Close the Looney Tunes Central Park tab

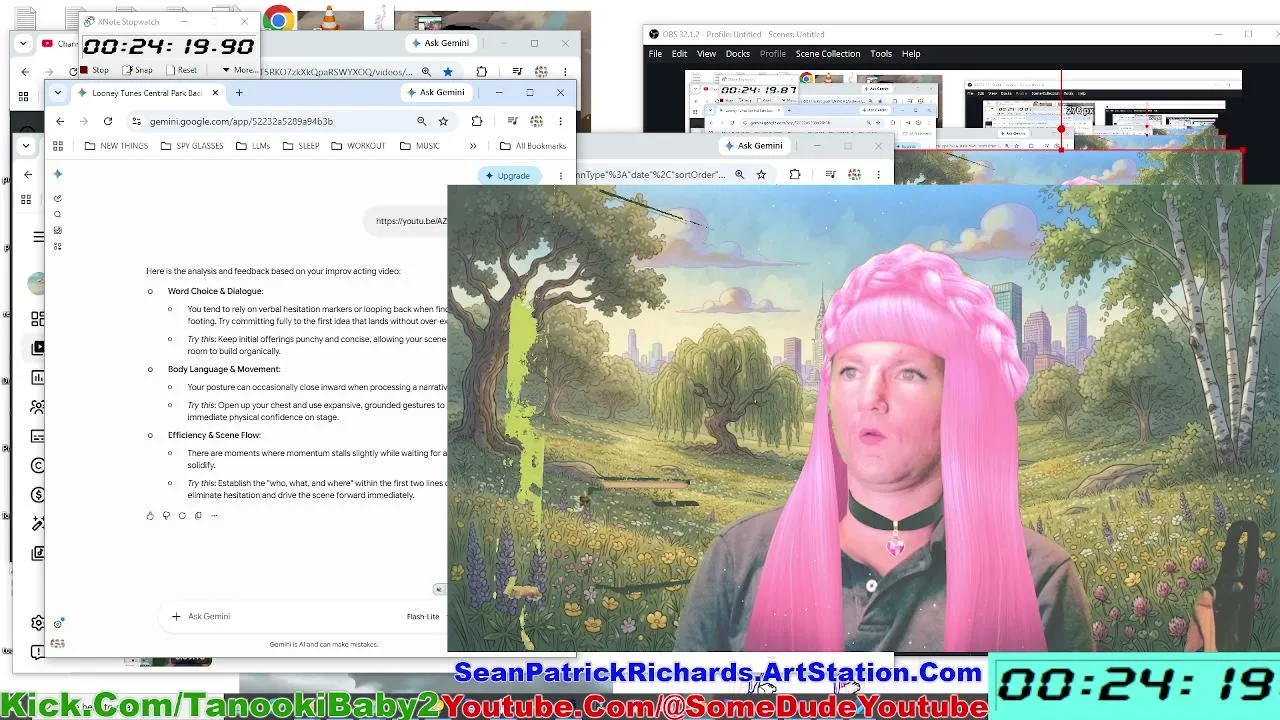(215, 93)
